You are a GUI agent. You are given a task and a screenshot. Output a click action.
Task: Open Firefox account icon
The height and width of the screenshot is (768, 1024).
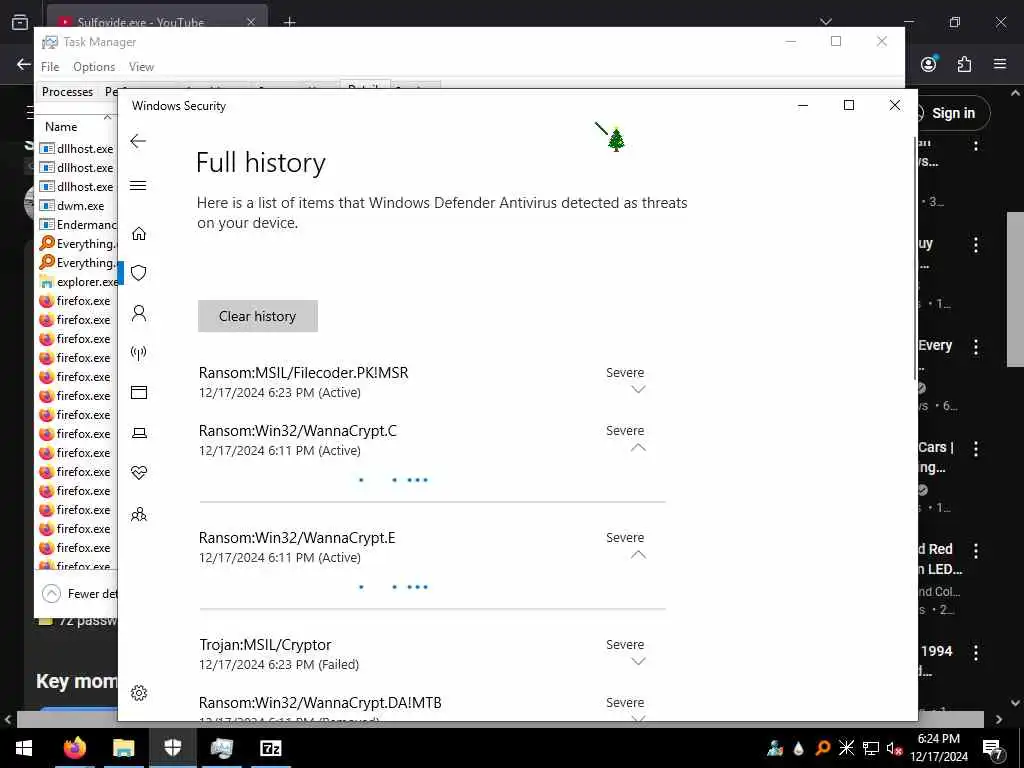(929, 63)
